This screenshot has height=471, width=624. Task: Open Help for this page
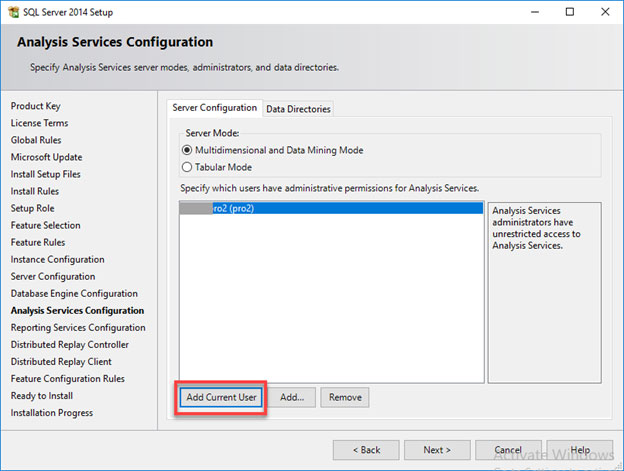tap(580, 450)
